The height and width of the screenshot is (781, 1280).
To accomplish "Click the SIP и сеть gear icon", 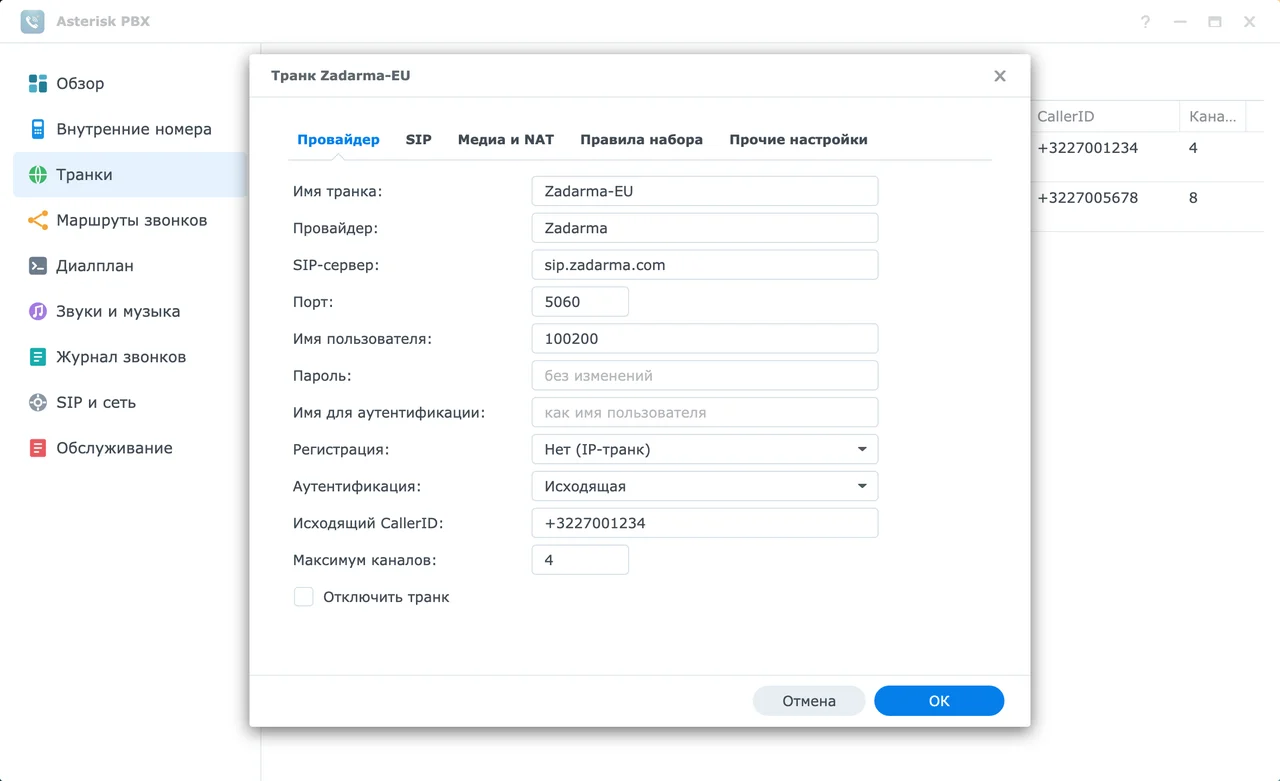I will (38, 402).
